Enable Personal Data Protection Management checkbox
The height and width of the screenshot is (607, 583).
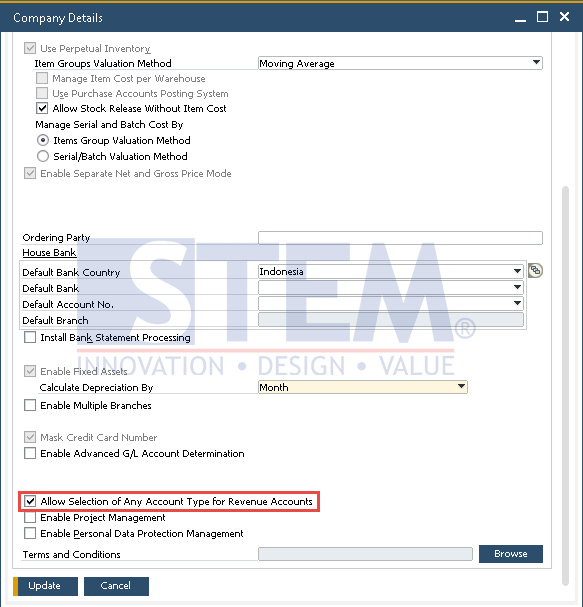pyautogui.click(x=30, y=533)
